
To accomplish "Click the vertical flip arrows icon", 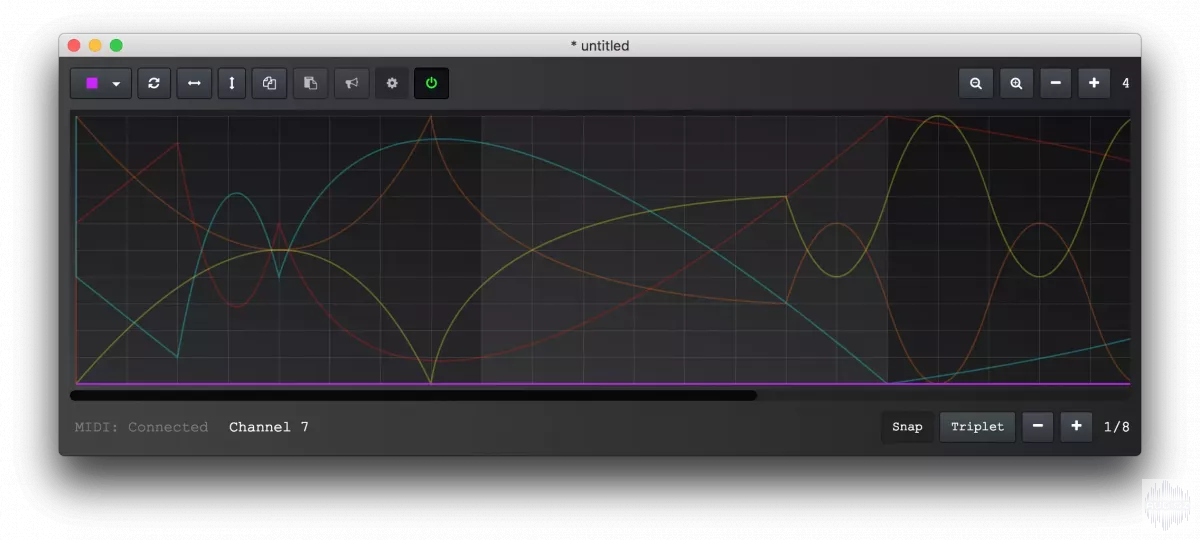I will pyautogui.click(x=232, y=83).
